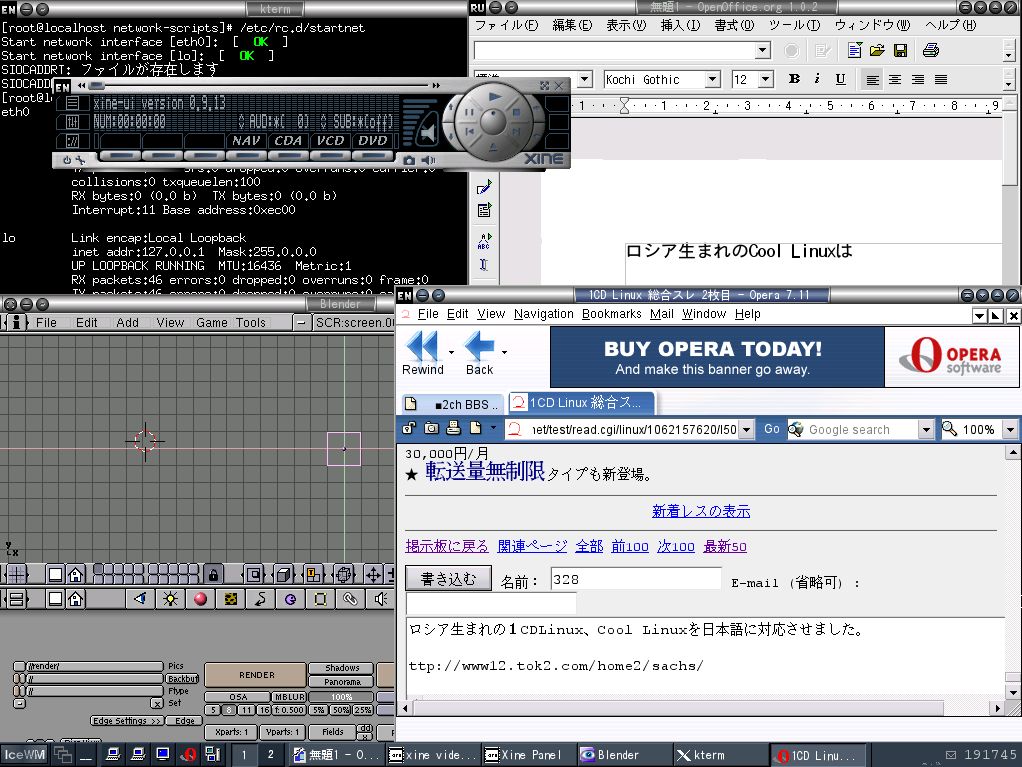Toggle Italic in OpenOffice toolbar
This screenshot has height=767, width=1022.
817,79
